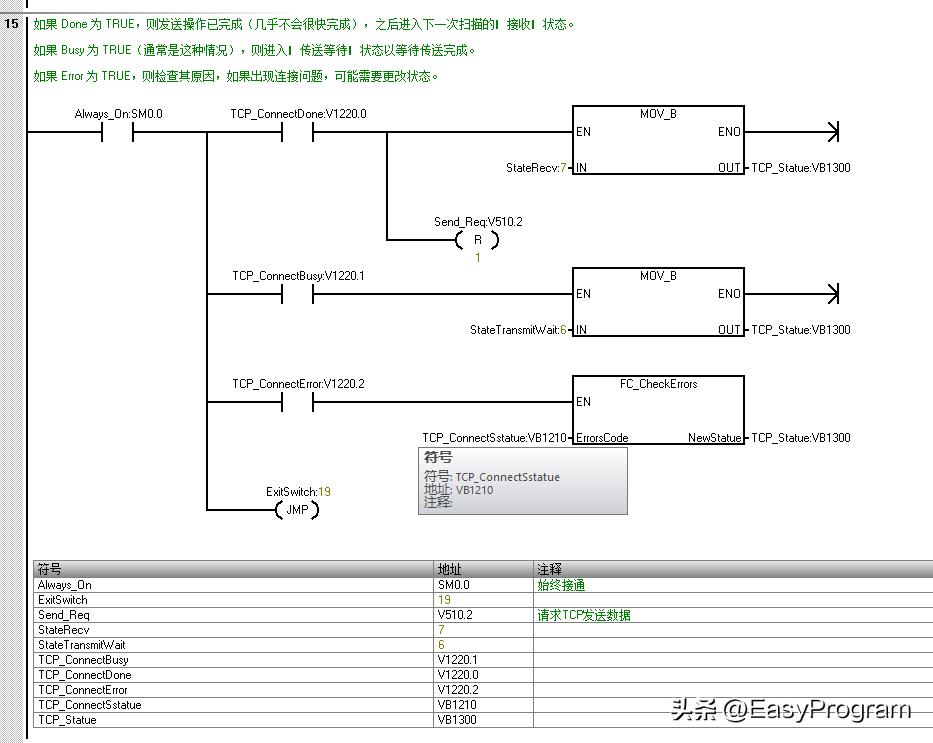Screen dimensions: 933x743
Task: Select the Send_Req:V510.2 reset coil
Action: 477,240
